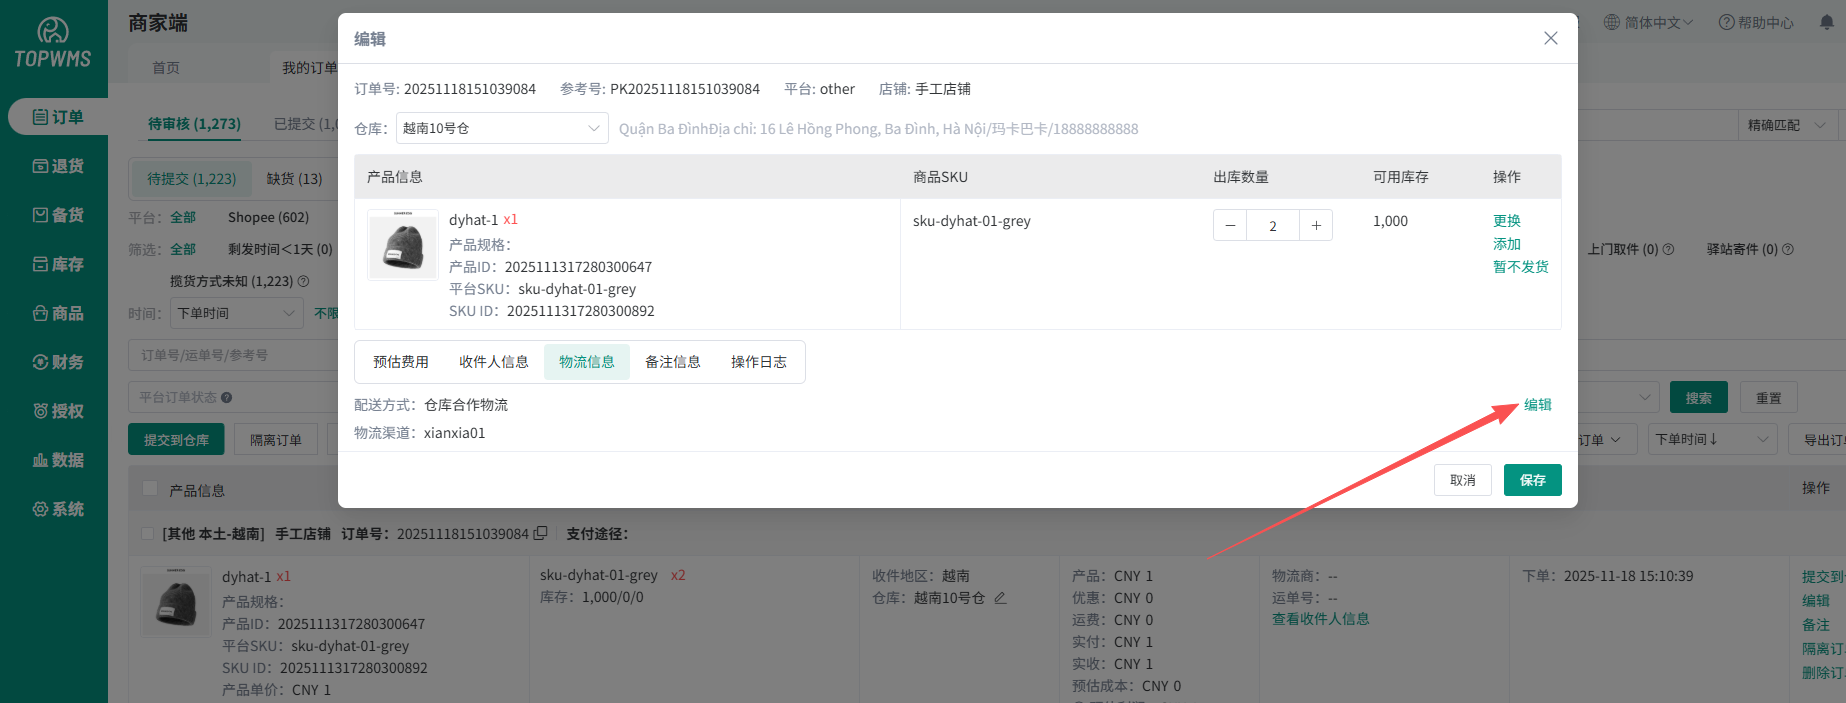The height and width of the screenshot is (703, 1846).
Task: Switch to 操作日志 tab in dialog
Action: tap(759, 362)
